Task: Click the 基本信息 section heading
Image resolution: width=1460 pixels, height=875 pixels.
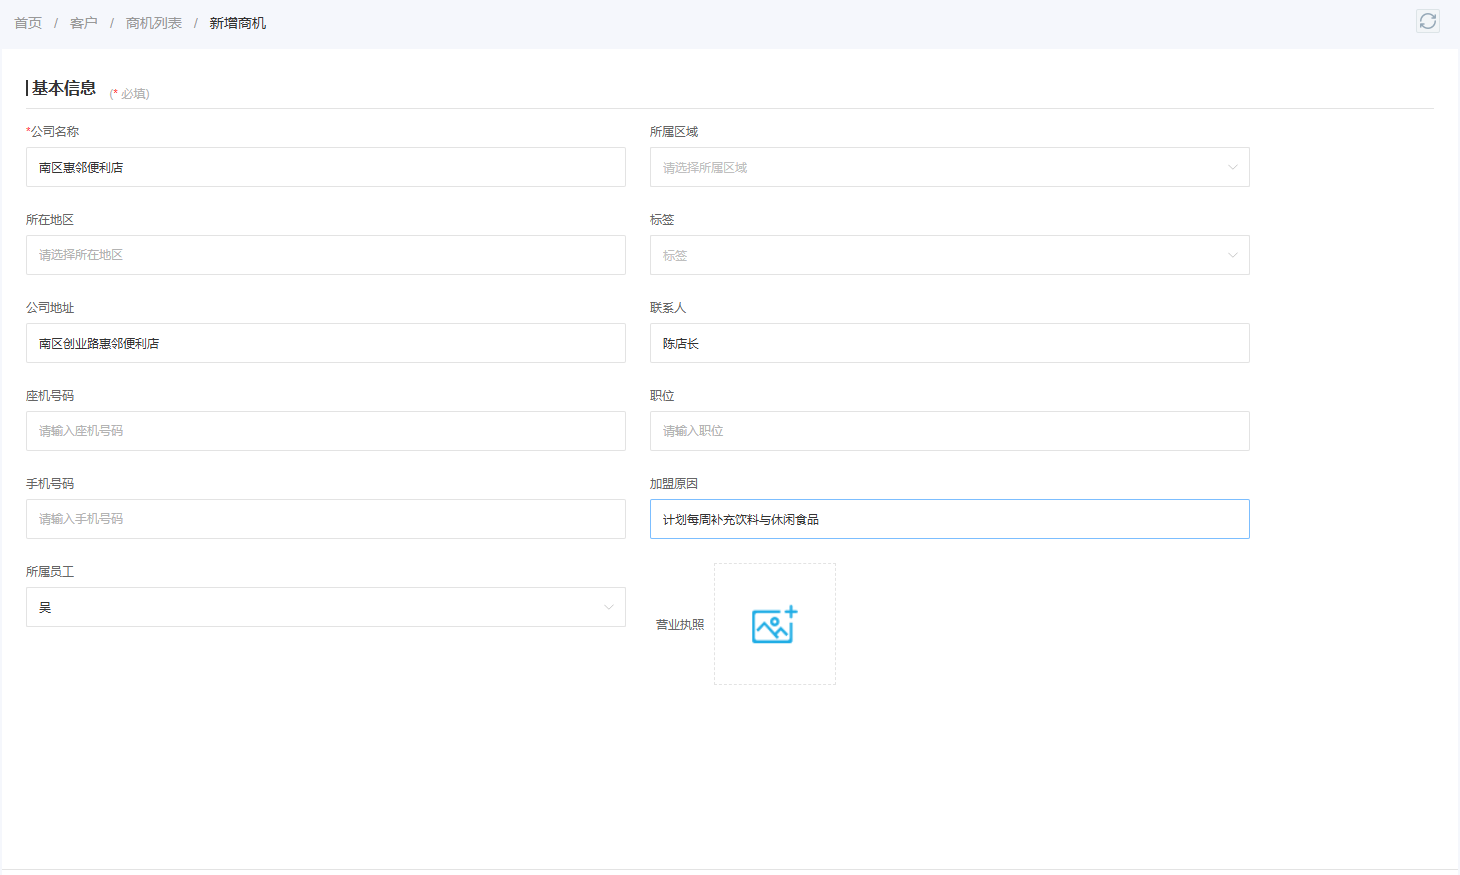Action: click(64, 88)
